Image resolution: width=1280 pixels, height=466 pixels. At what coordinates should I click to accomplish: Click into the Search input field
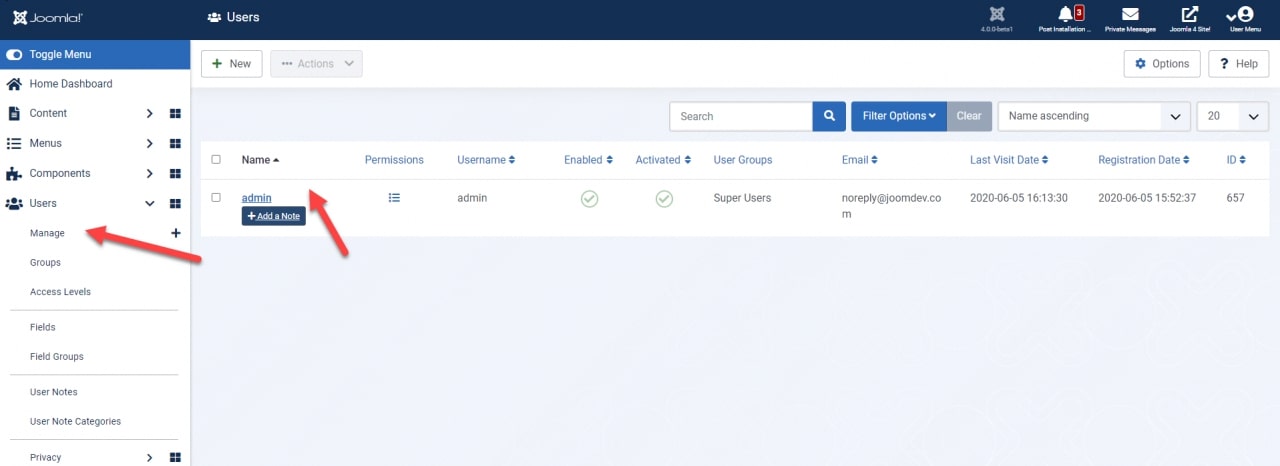(x=741, y=116)
